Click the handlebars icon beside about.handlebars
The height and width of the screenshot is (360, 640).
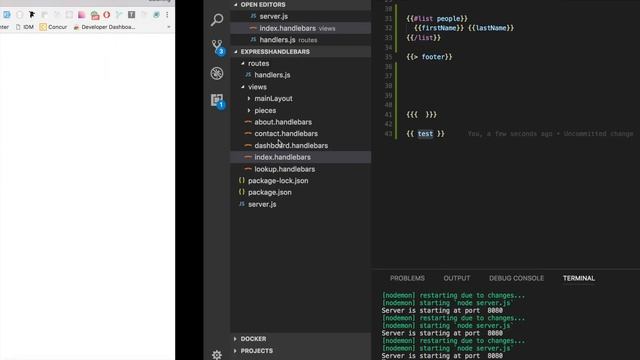pos(248,122)
